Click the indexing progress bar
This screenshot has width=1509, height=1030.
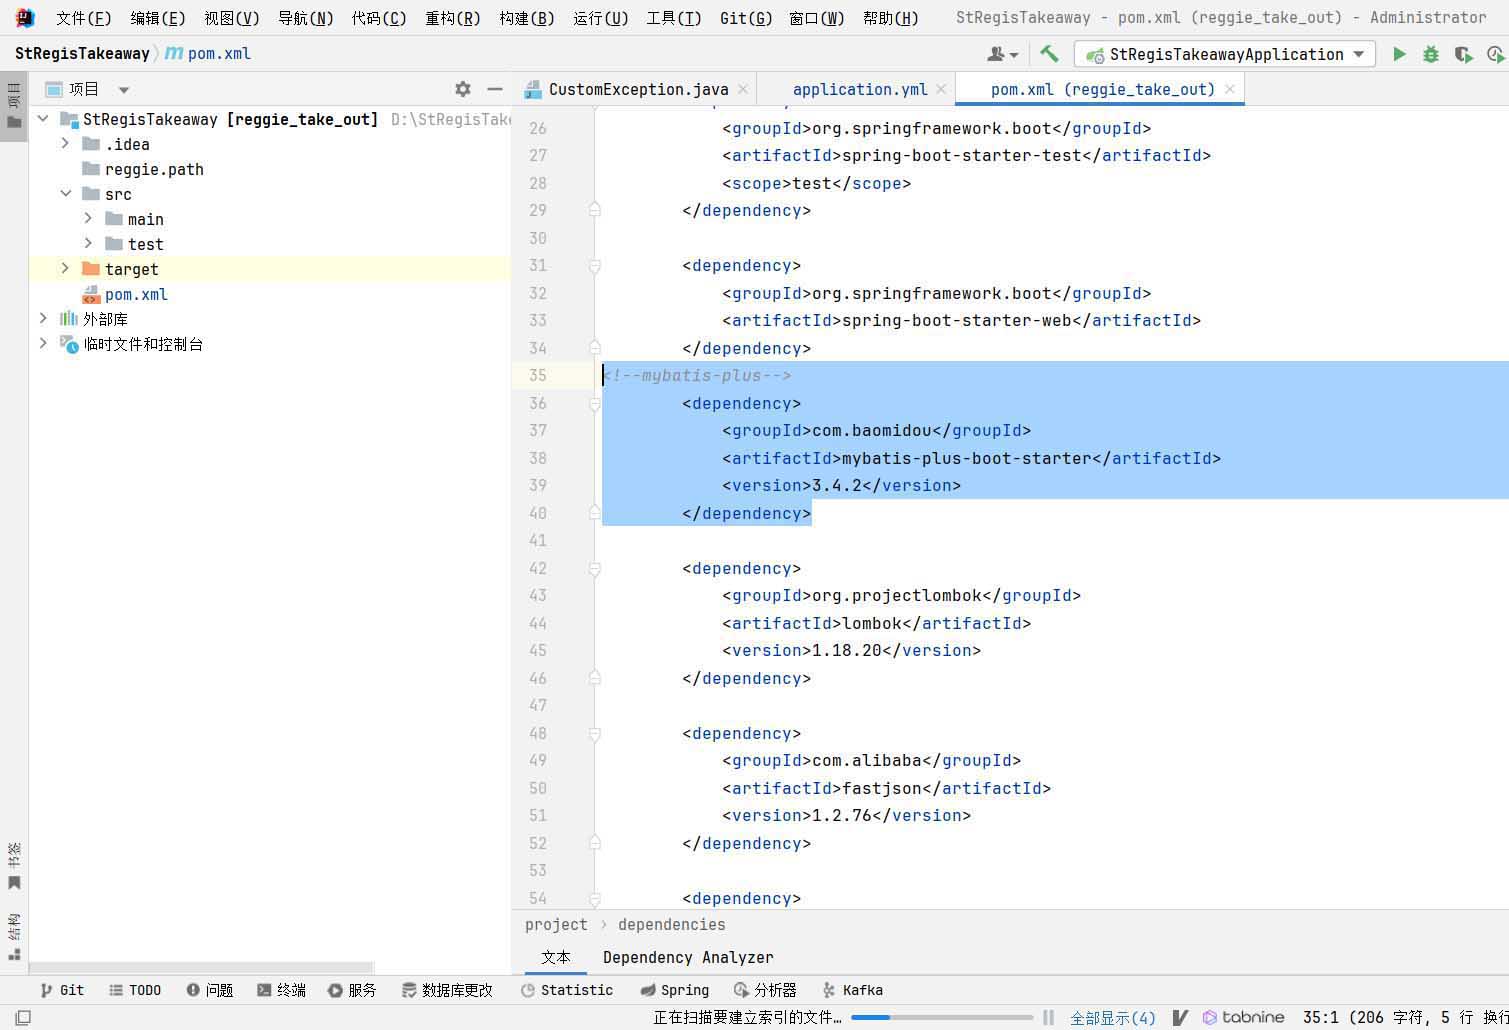tap(942, 1017)
